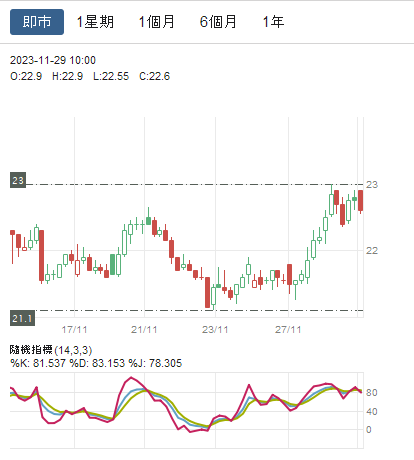
Task: Click the 21/11 date axis label
Action: click(144, 330)
